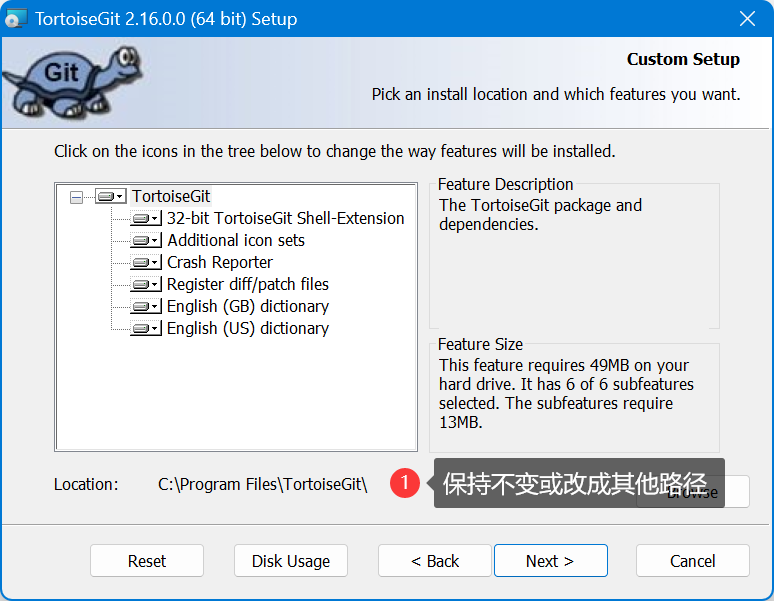
Task: Select 32-bit TortoiseGit Shell-Extension item
Action: point(285,219)
